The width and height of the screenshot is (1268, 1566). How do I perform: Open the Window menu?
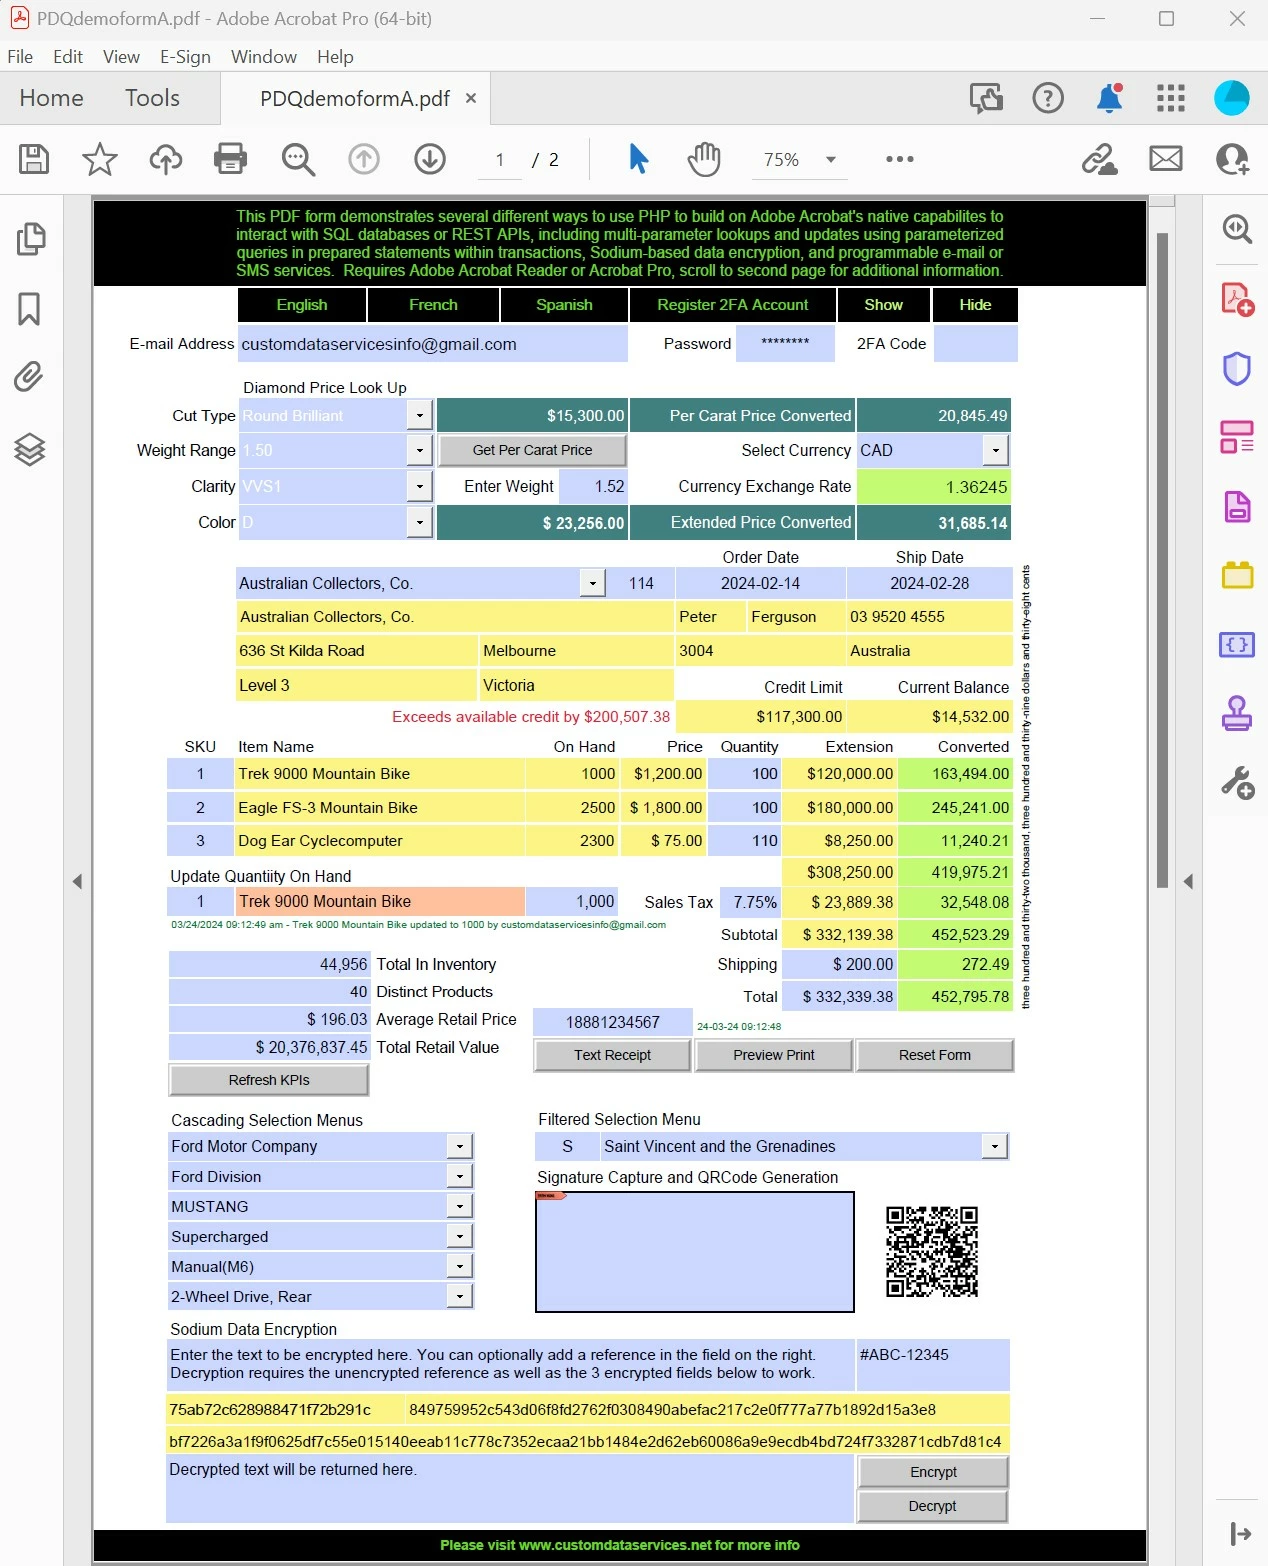tap(264, 57)
